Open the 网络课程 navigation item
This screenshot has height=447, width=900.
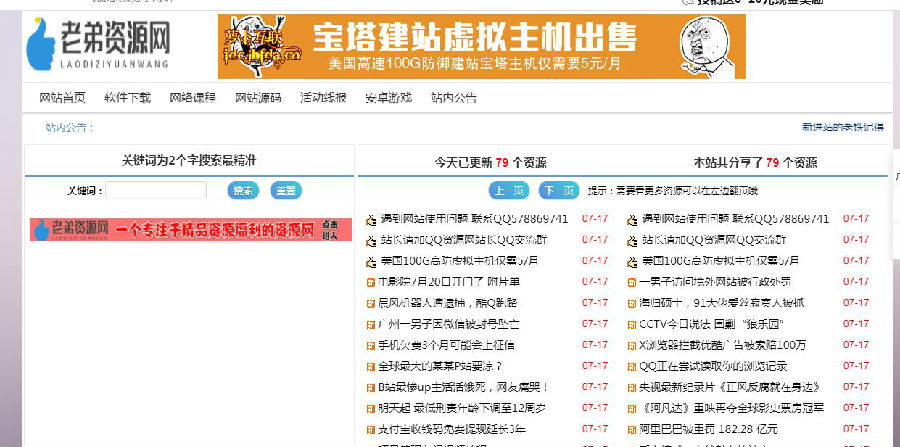192,98
